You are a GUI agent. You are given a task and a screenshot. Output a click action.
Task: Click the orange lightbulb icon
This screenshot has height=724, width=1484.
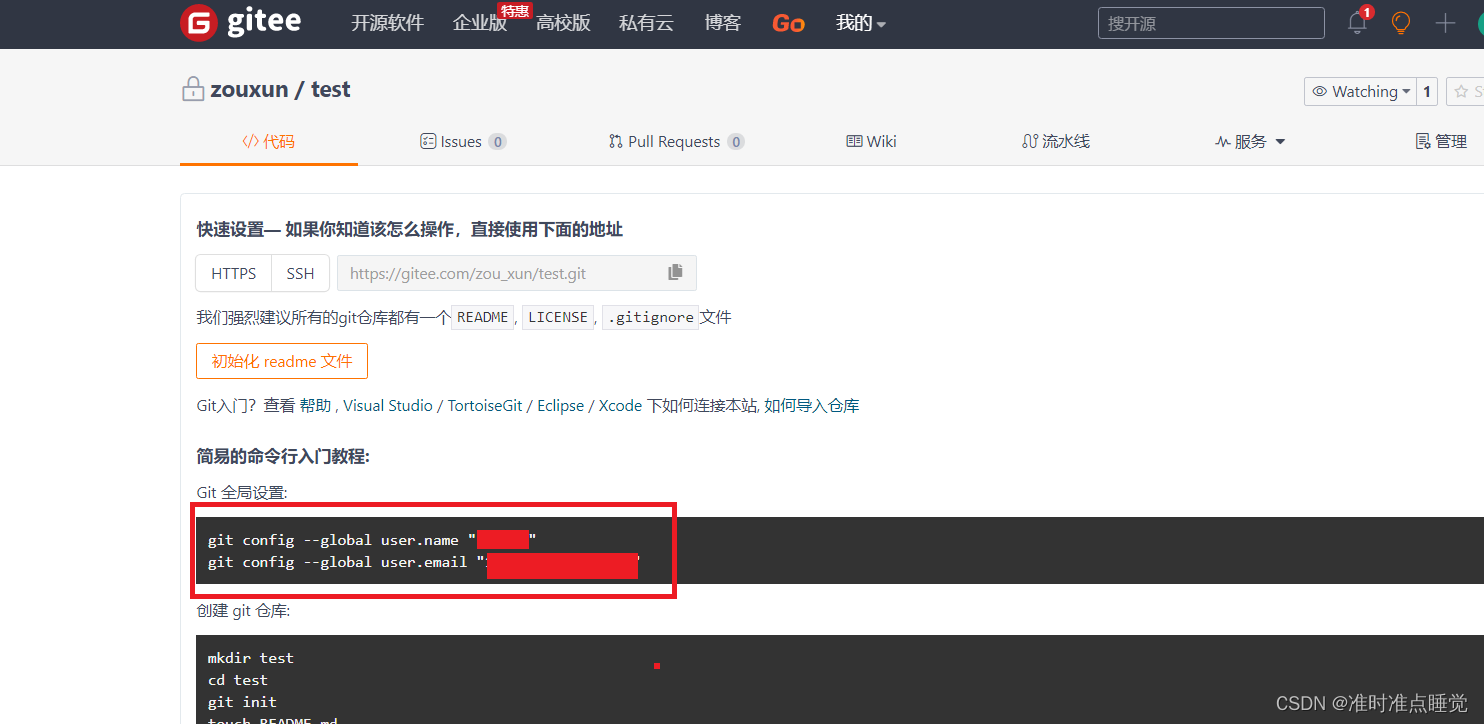point(1401,22)
